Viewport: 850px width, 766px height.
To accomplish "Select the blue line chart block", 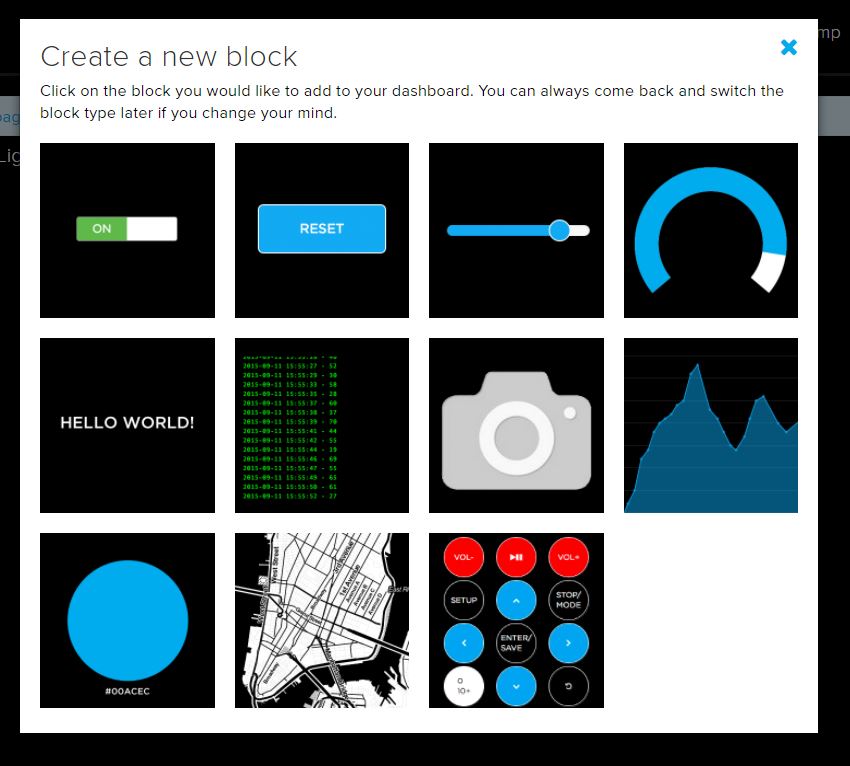I will (710, 425).
